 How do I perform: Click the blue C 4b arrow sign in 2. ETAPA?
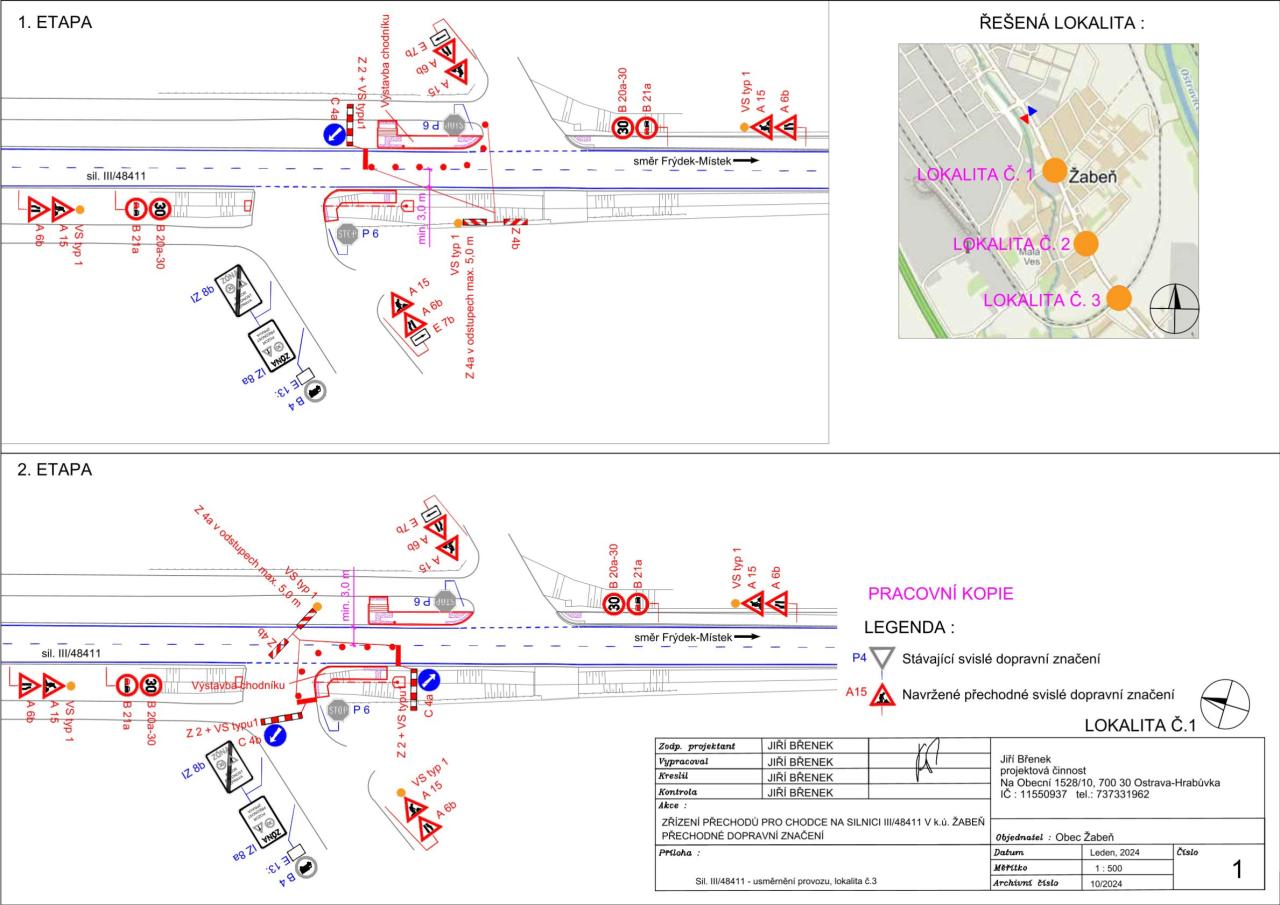277,737
